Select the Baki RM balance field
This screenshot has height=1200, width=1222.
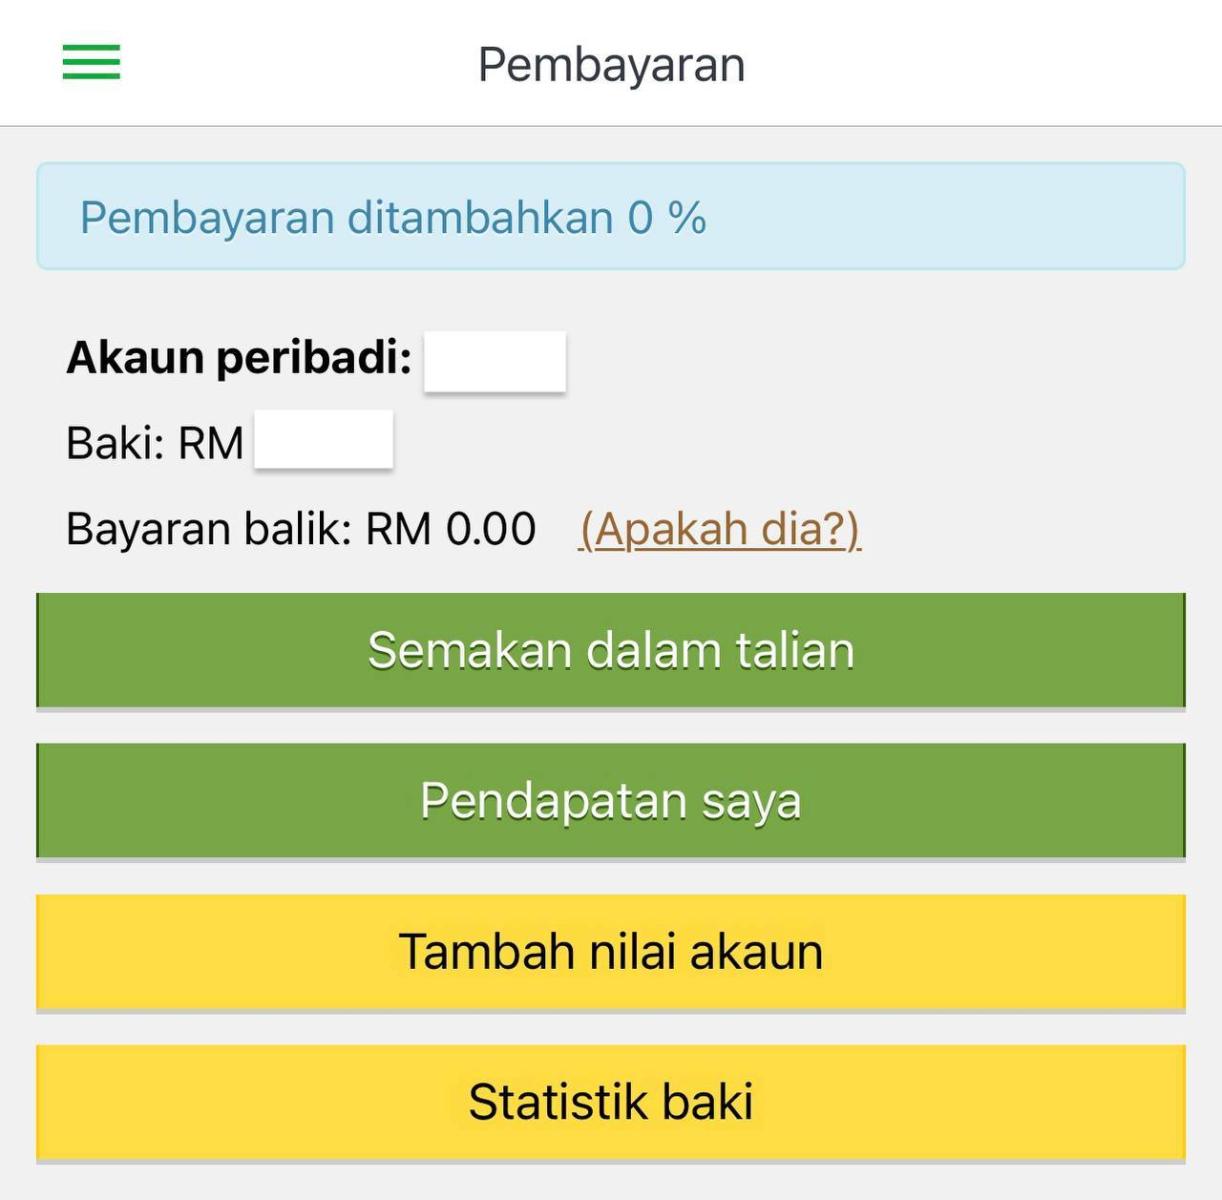coord(325,437)
